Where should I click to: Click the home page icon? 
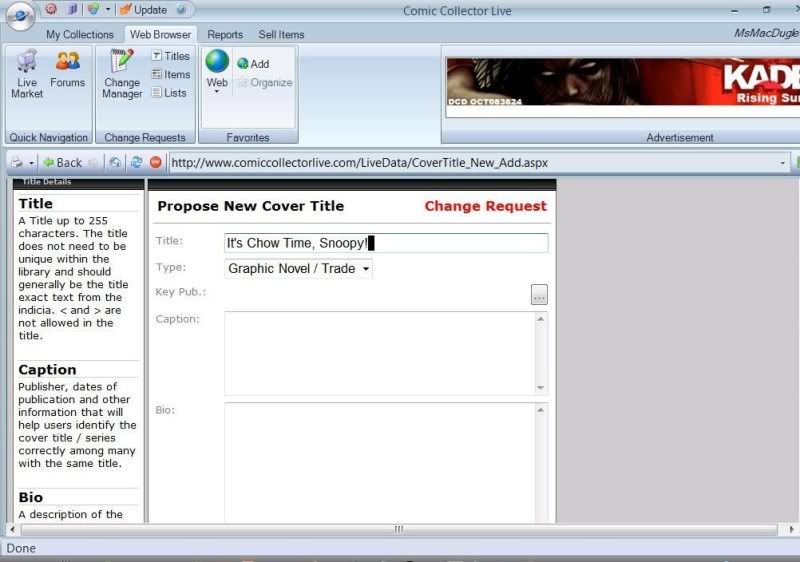tap(115, 163)
